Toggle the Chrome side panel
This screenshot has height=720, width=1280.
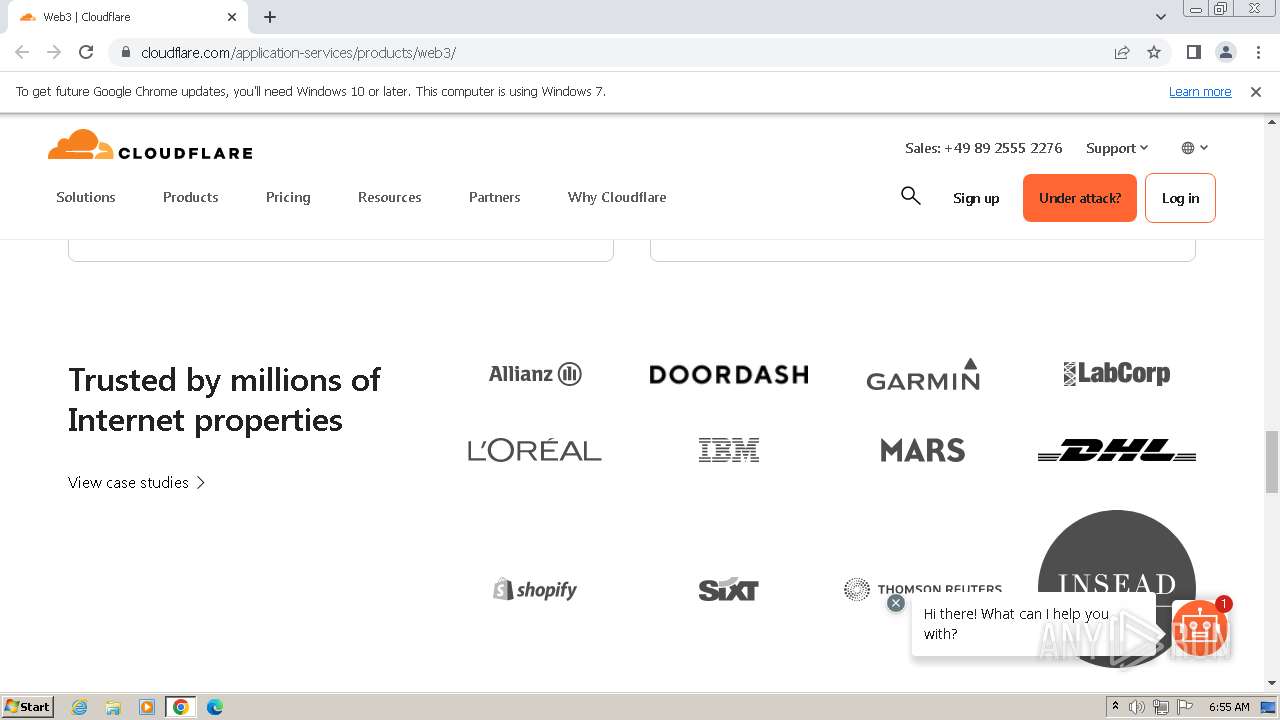click(1193, 52)
